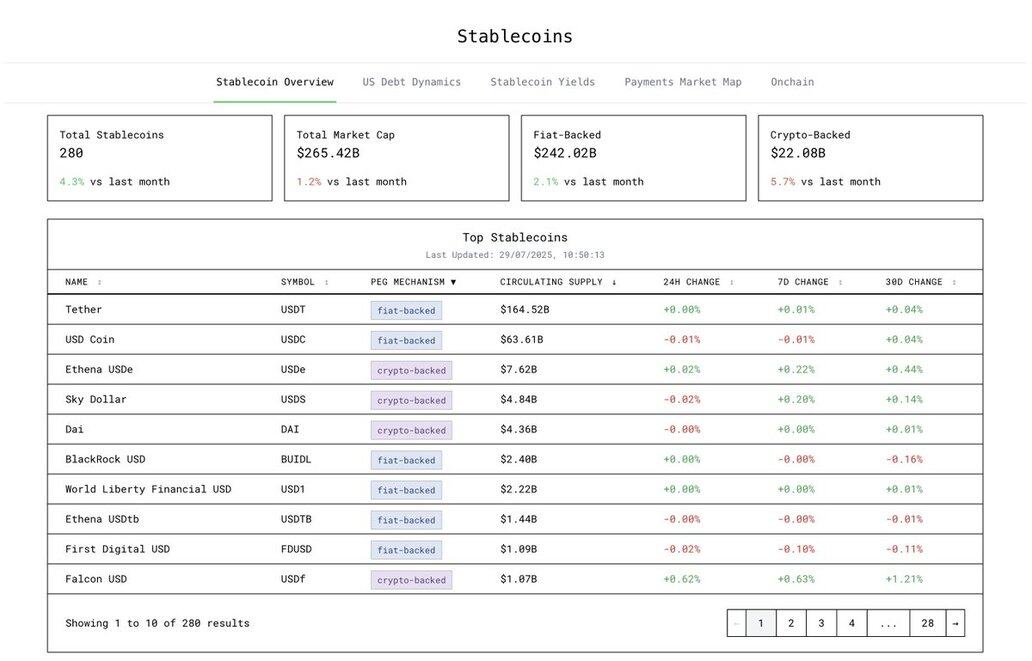Click the USDT symbol cell

(293, 309)
